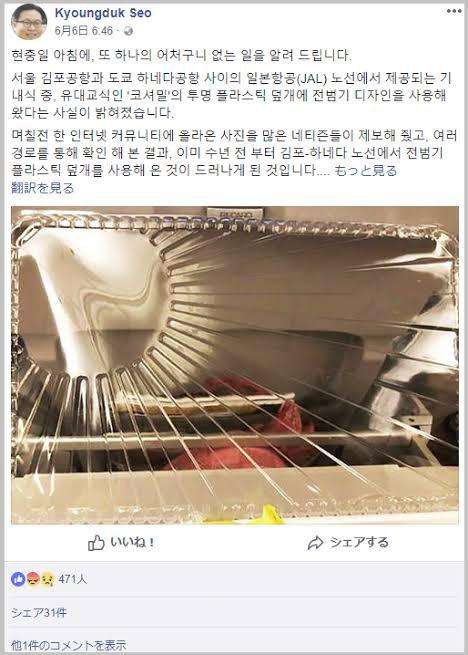Open the シェア31件 shares list
The width and height of the screenshot is (468, 655).
click(x=38, y=613)
